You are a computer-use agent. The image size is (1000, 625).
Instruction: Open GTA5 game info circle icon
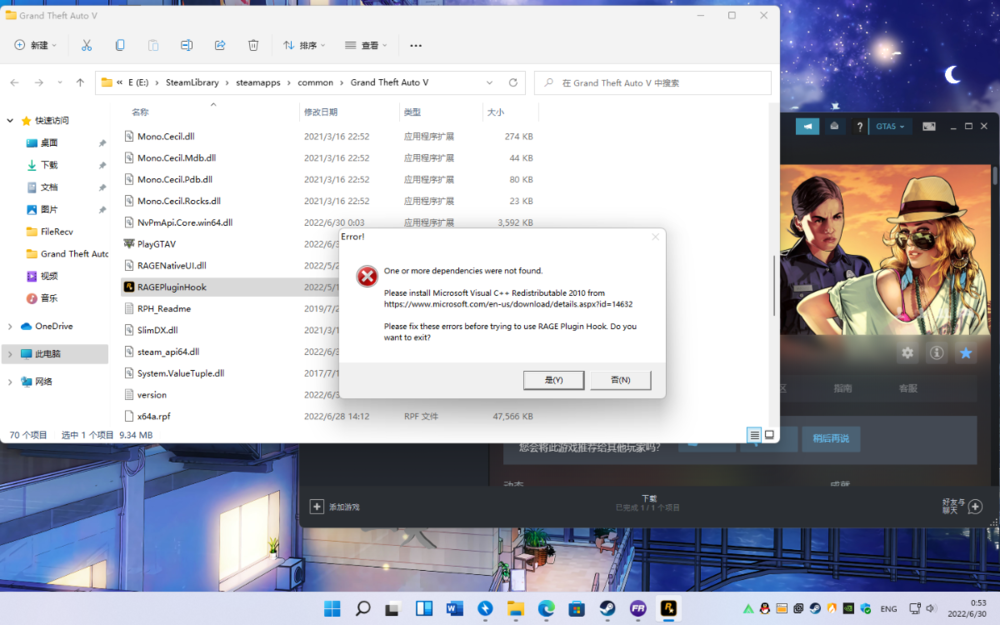coord(936,353)
